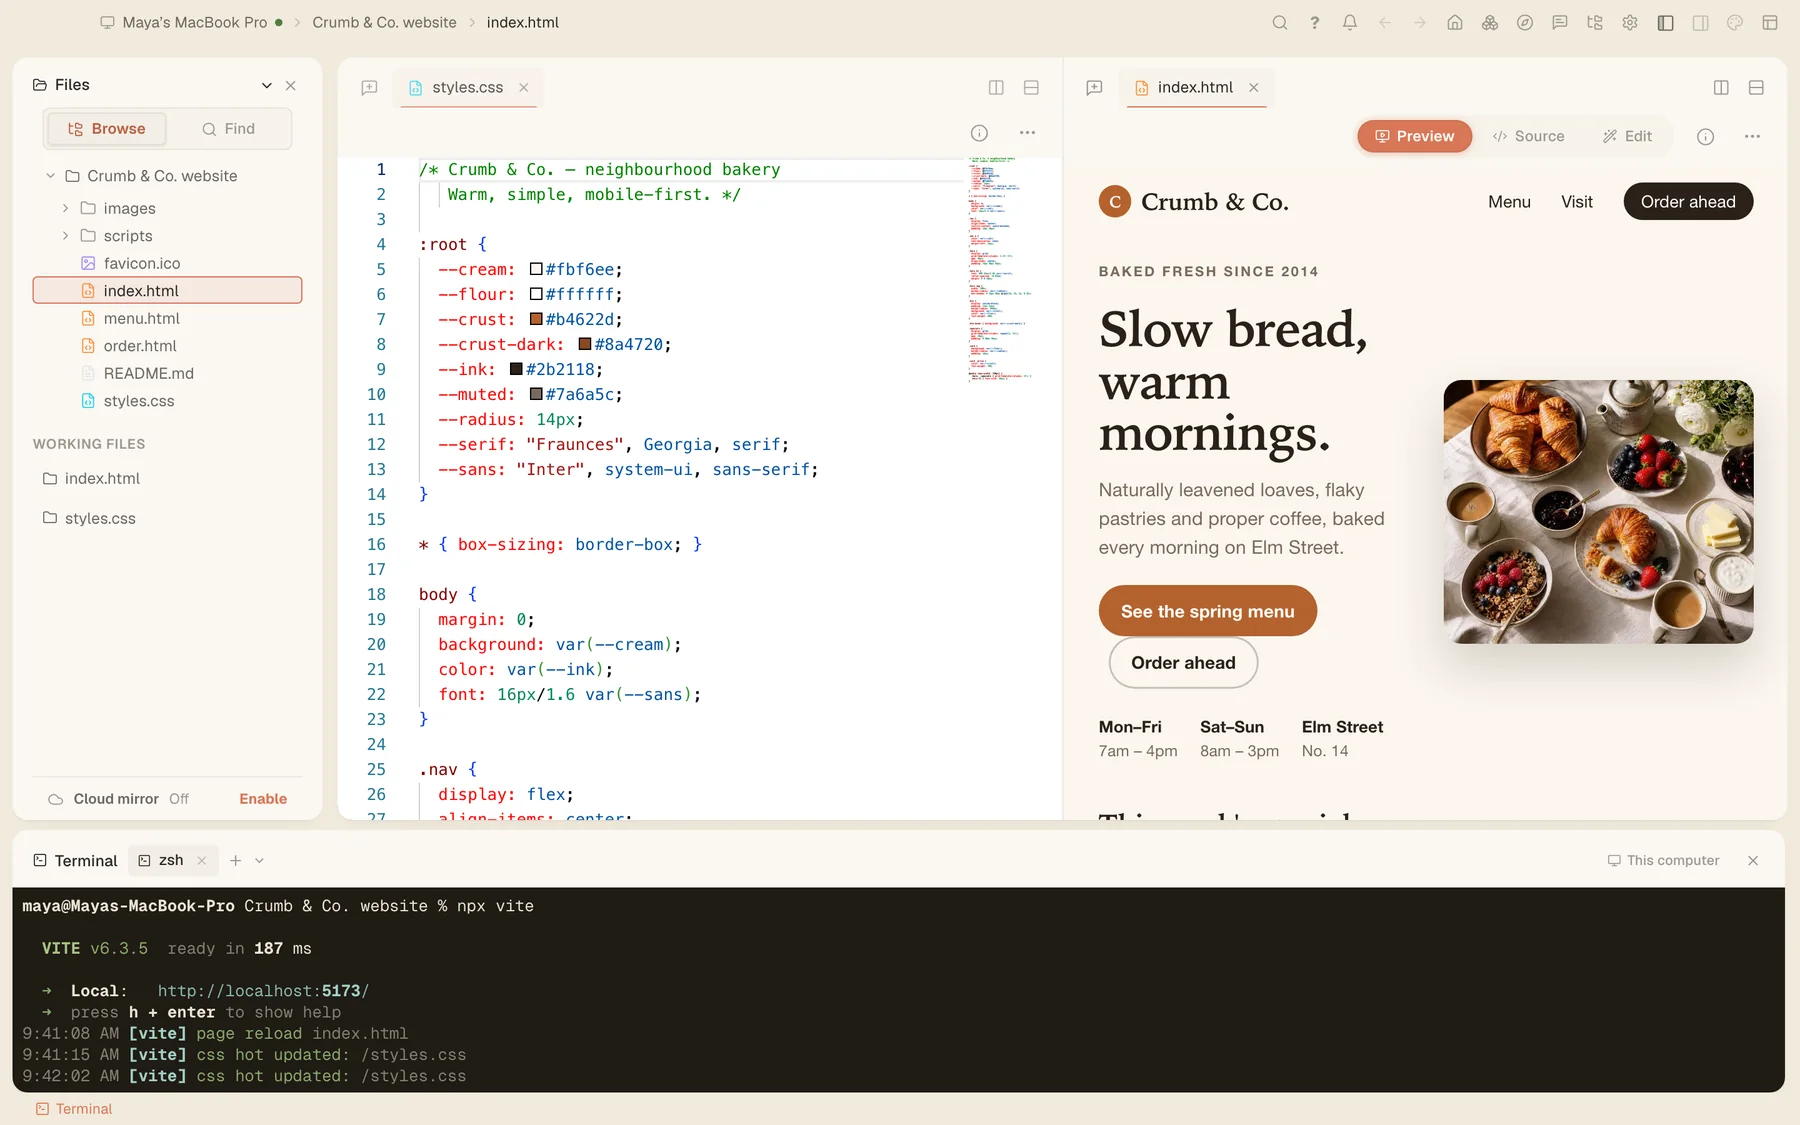
Task: Add a new terminal with plus
Action: pyautogui.click(x=235, y=860)
